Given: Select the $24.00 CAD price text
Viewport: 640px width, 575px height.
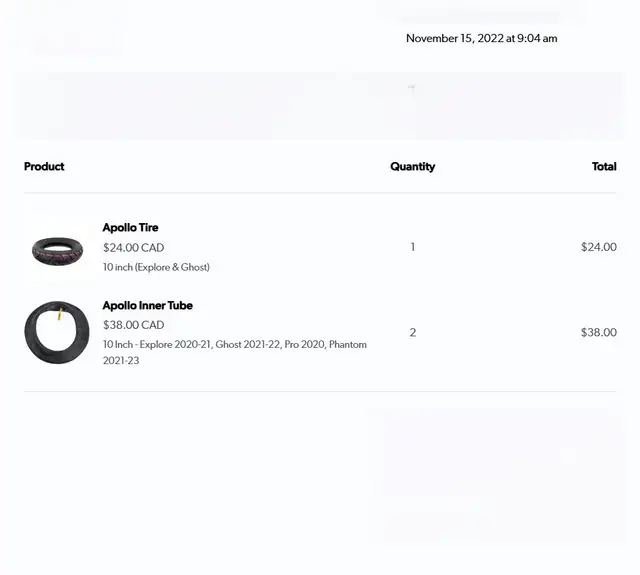Looking at the screenshot, I should pos(133,248).
